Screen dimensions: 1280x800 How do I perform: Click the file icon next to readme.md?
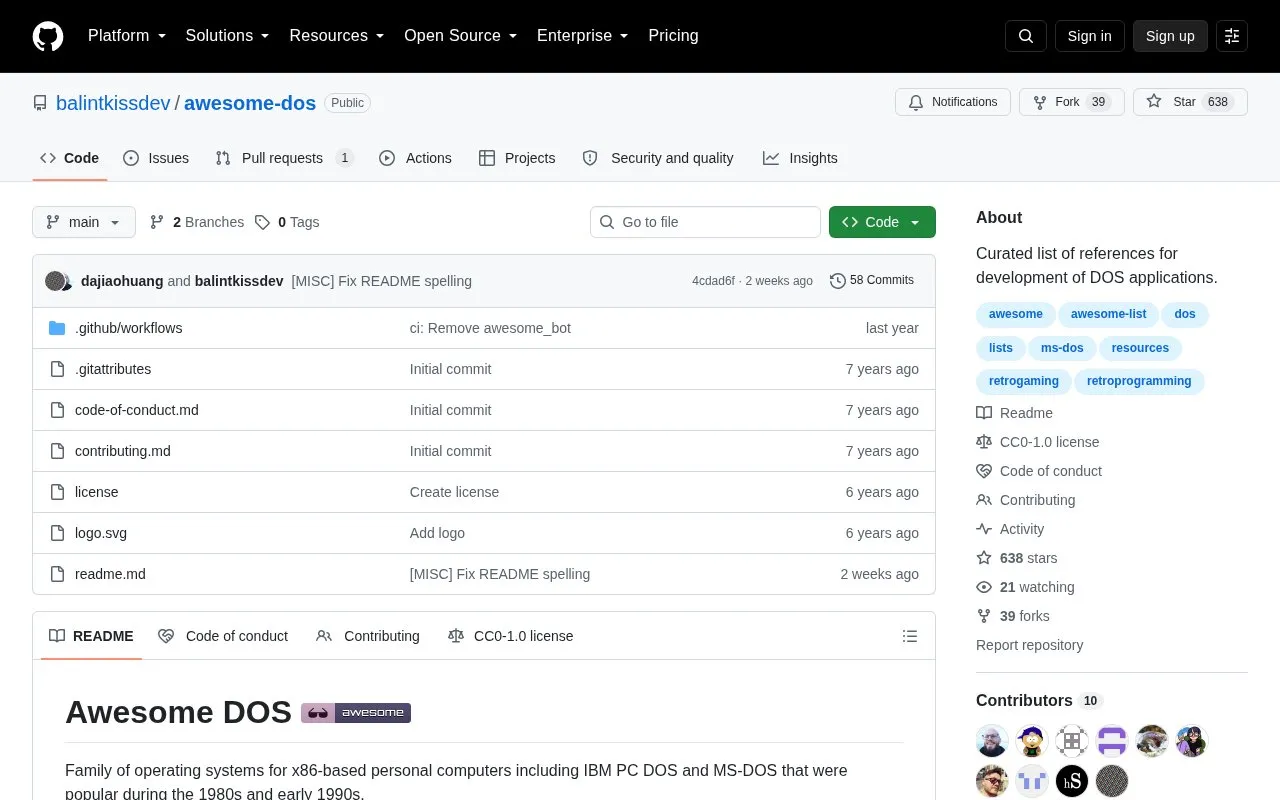pyautogui.click(x=57, y=574)
